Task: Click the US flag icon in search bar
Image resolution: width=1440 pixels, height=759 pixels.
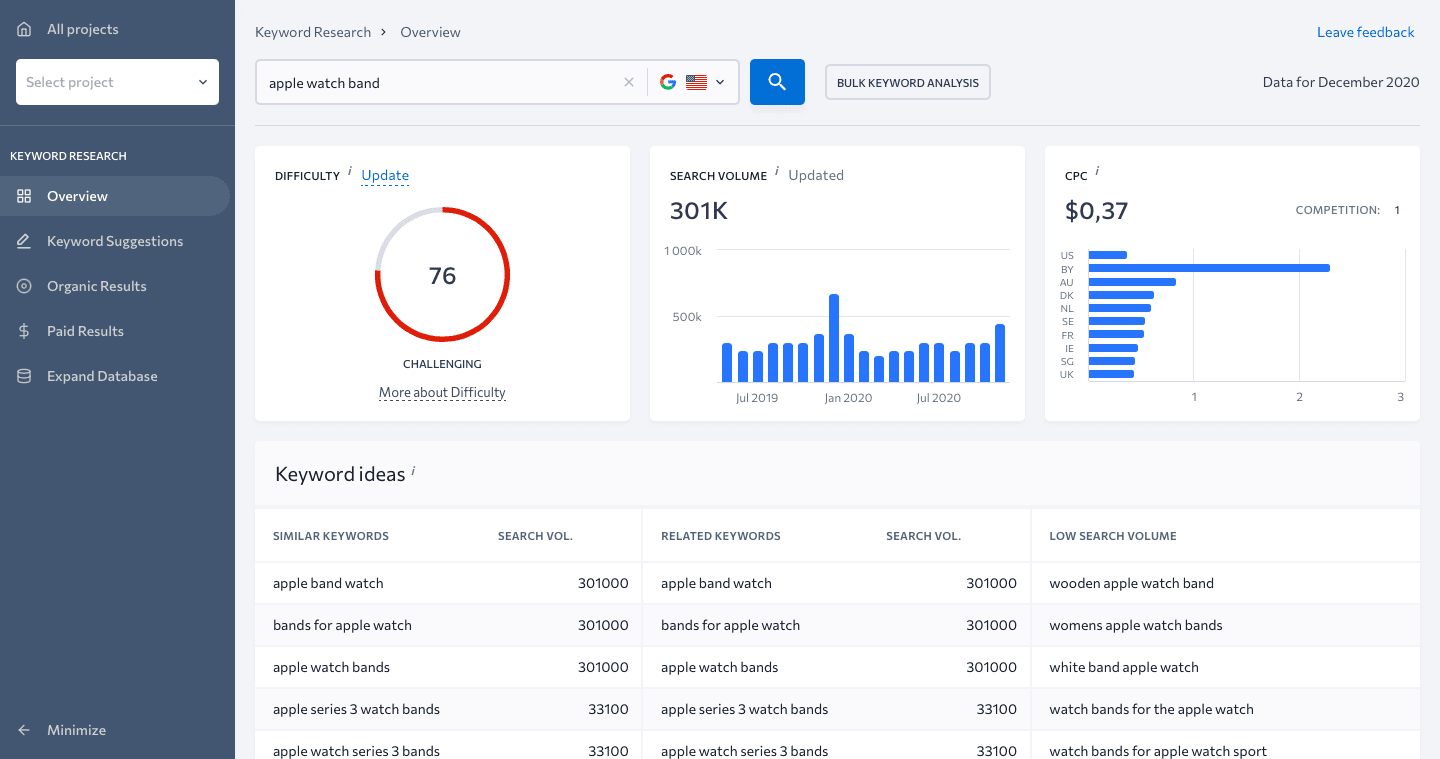Action: [x=696, y=82]
